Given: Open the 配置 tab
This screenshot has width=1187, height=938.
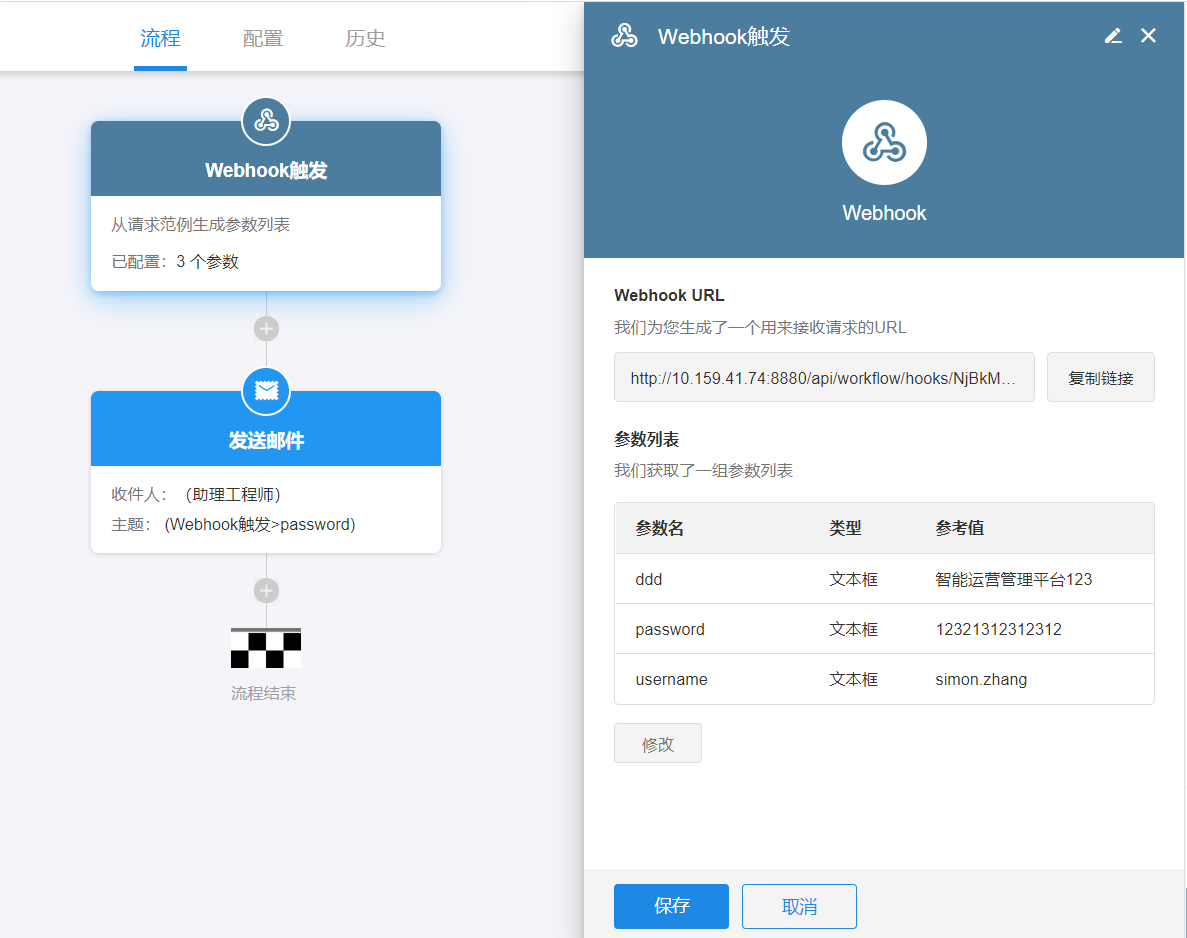Looking at the screenshot, I should [263, 39].
